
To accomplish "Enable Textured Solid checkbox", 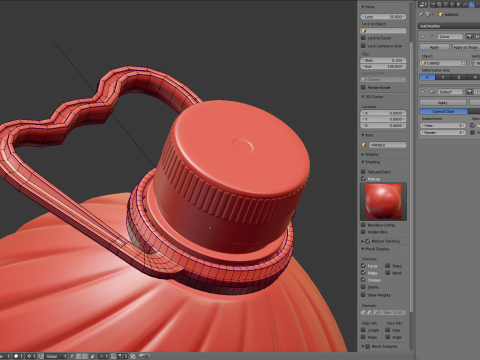I will (x=364, y=171).
